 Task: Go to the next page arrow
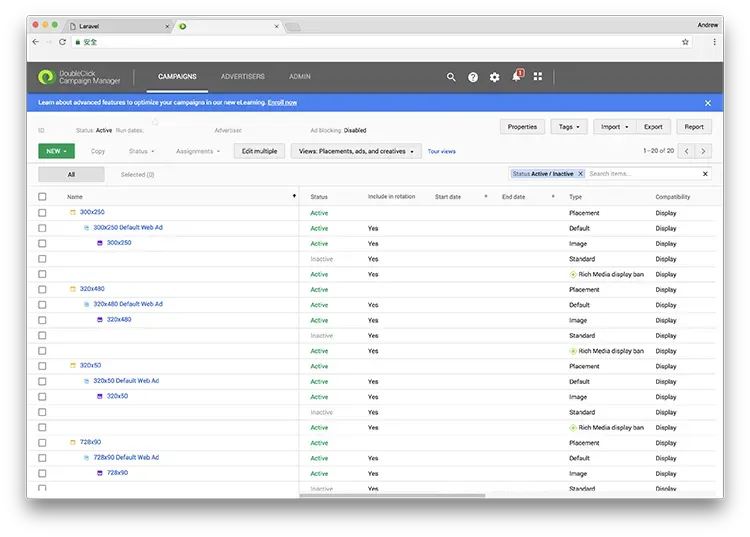click(704, 151)
